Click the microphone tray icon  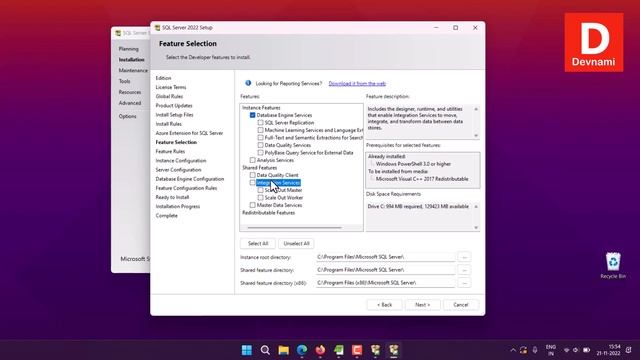[535, 350]
